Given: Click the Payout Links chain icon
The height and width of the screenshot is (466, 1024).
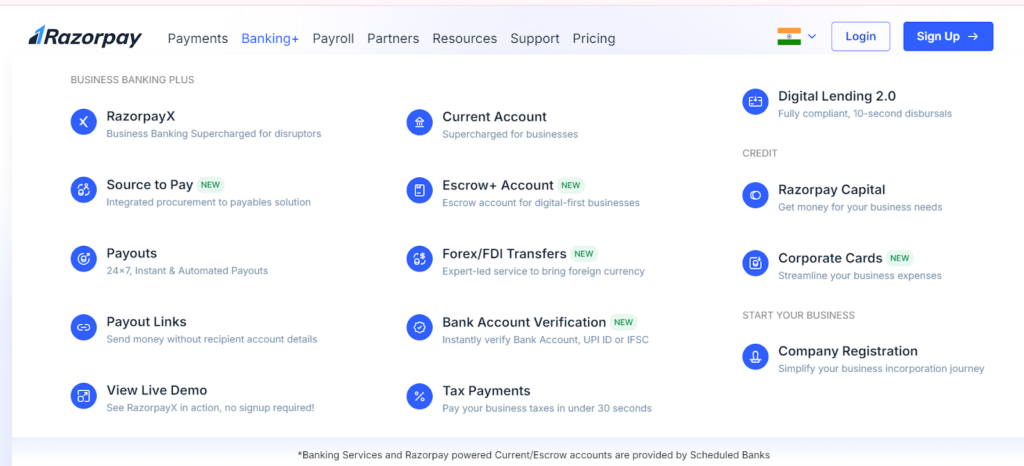Looking at the screenshot, I should (84, 327).
